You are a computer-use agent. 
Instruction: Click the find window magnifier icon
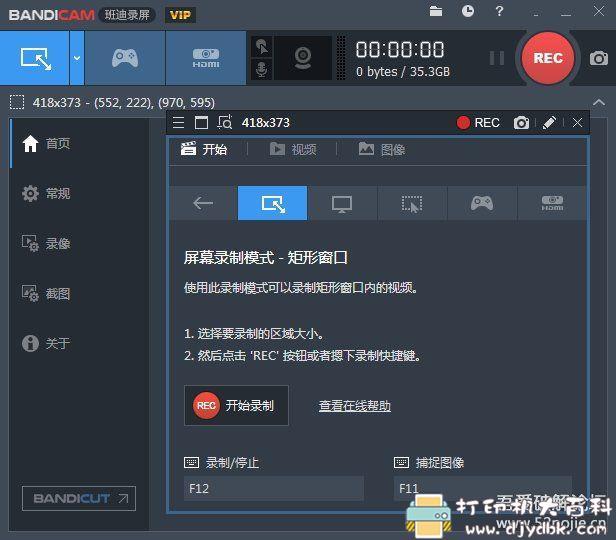225,123
